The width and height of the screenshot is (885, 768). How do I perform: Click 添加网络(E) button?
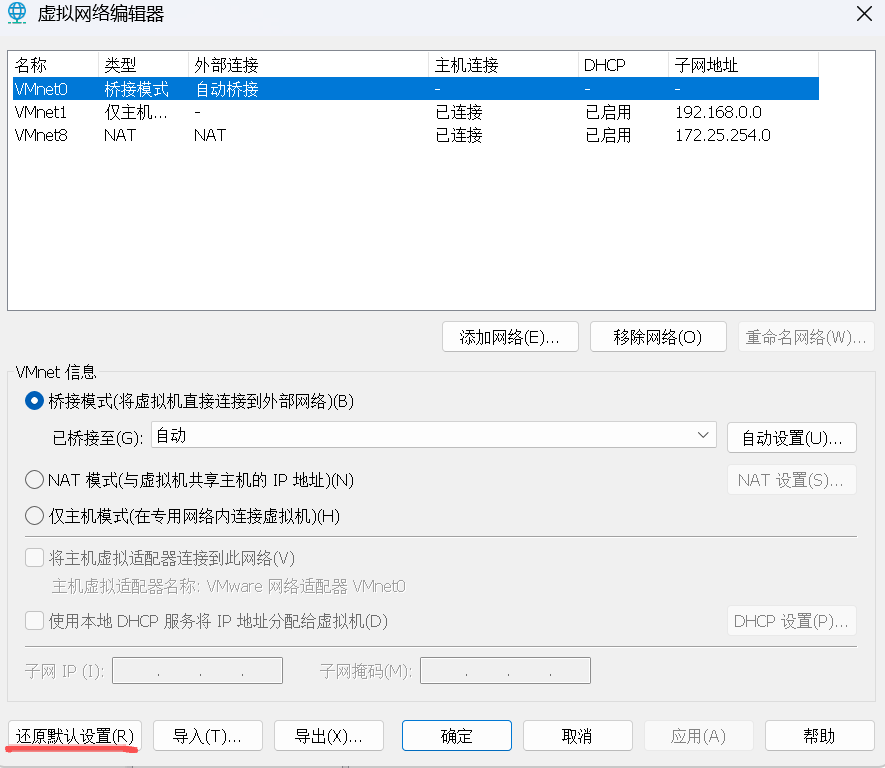(x=510, y=337)
